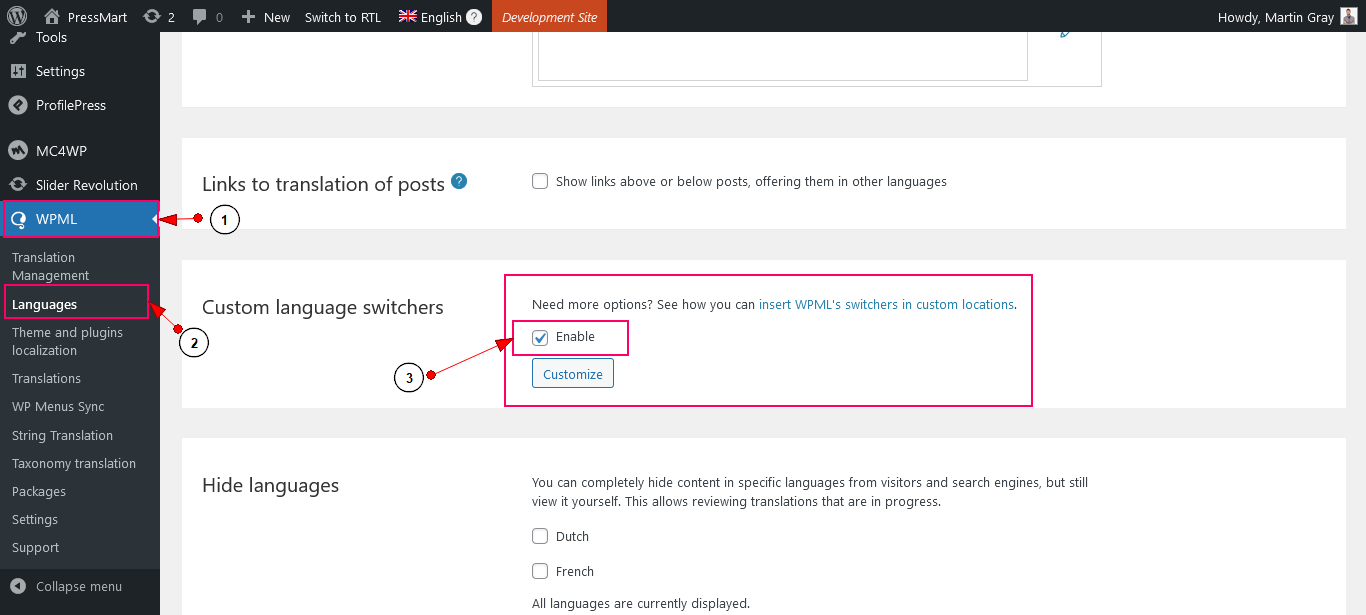Enable show links above or below posts
The height and width of the screenshot is (615, 1366).
point(540,181)
